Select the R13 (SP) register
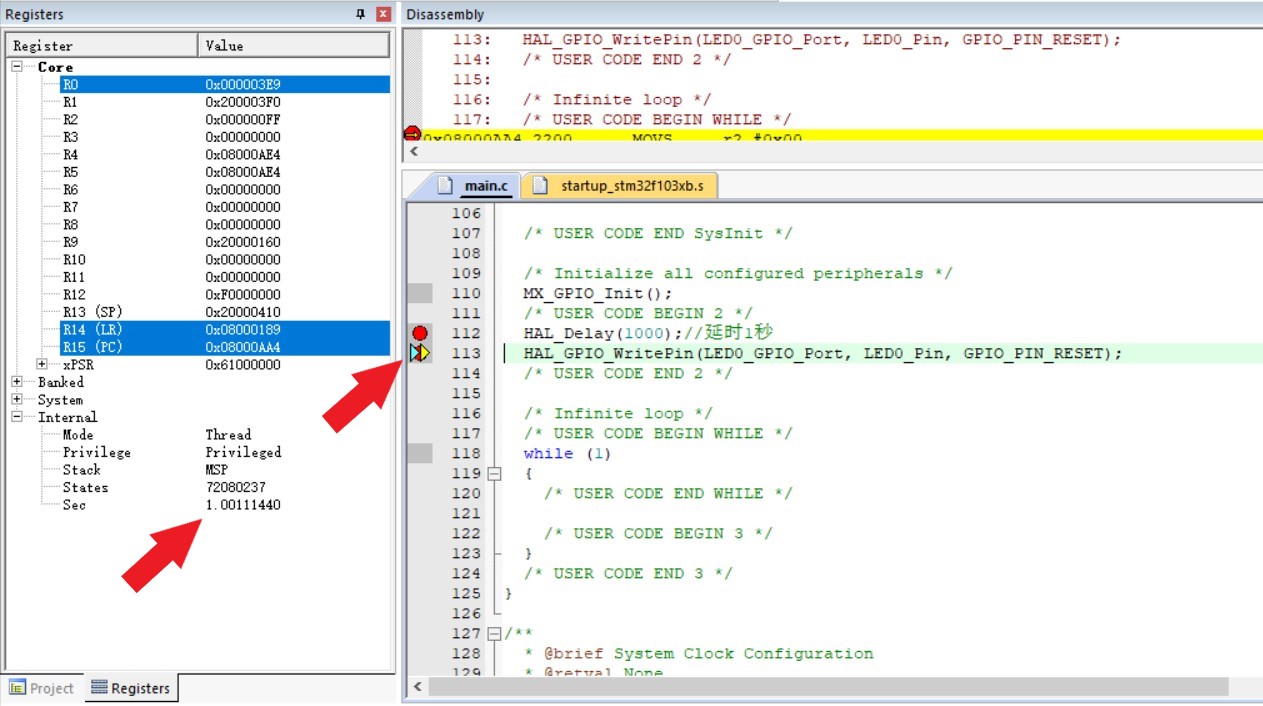 click(225, 312)
